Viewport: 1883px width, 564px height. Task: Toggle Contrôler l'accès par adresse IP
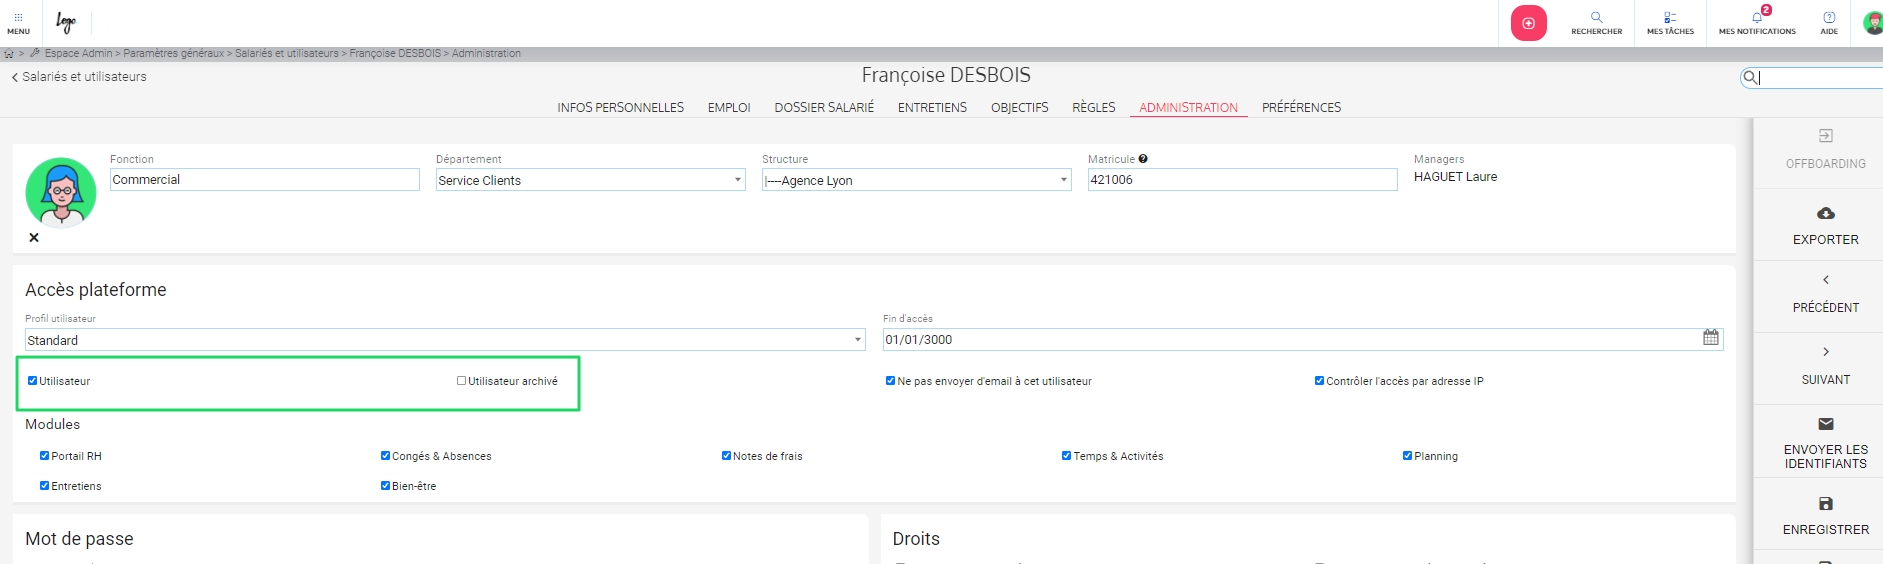(x=1319, y=381)
